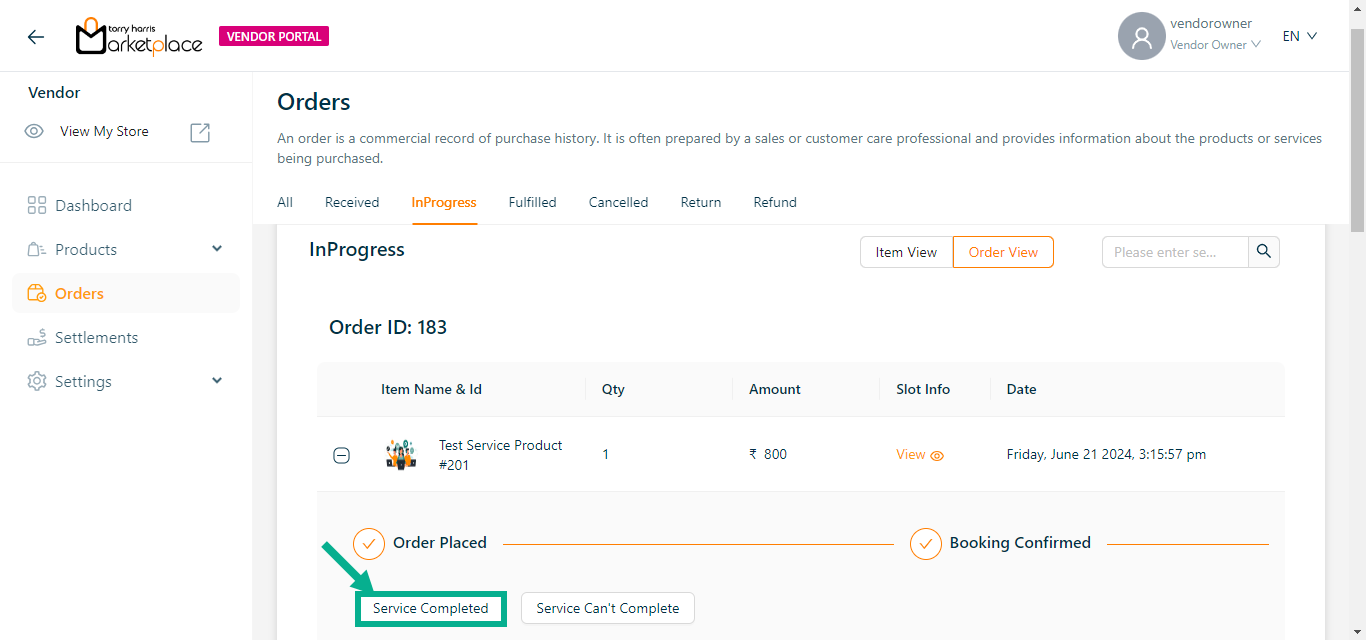The image size is (1366, 640).
Task: View slot info via eye link
Action: 920,455
